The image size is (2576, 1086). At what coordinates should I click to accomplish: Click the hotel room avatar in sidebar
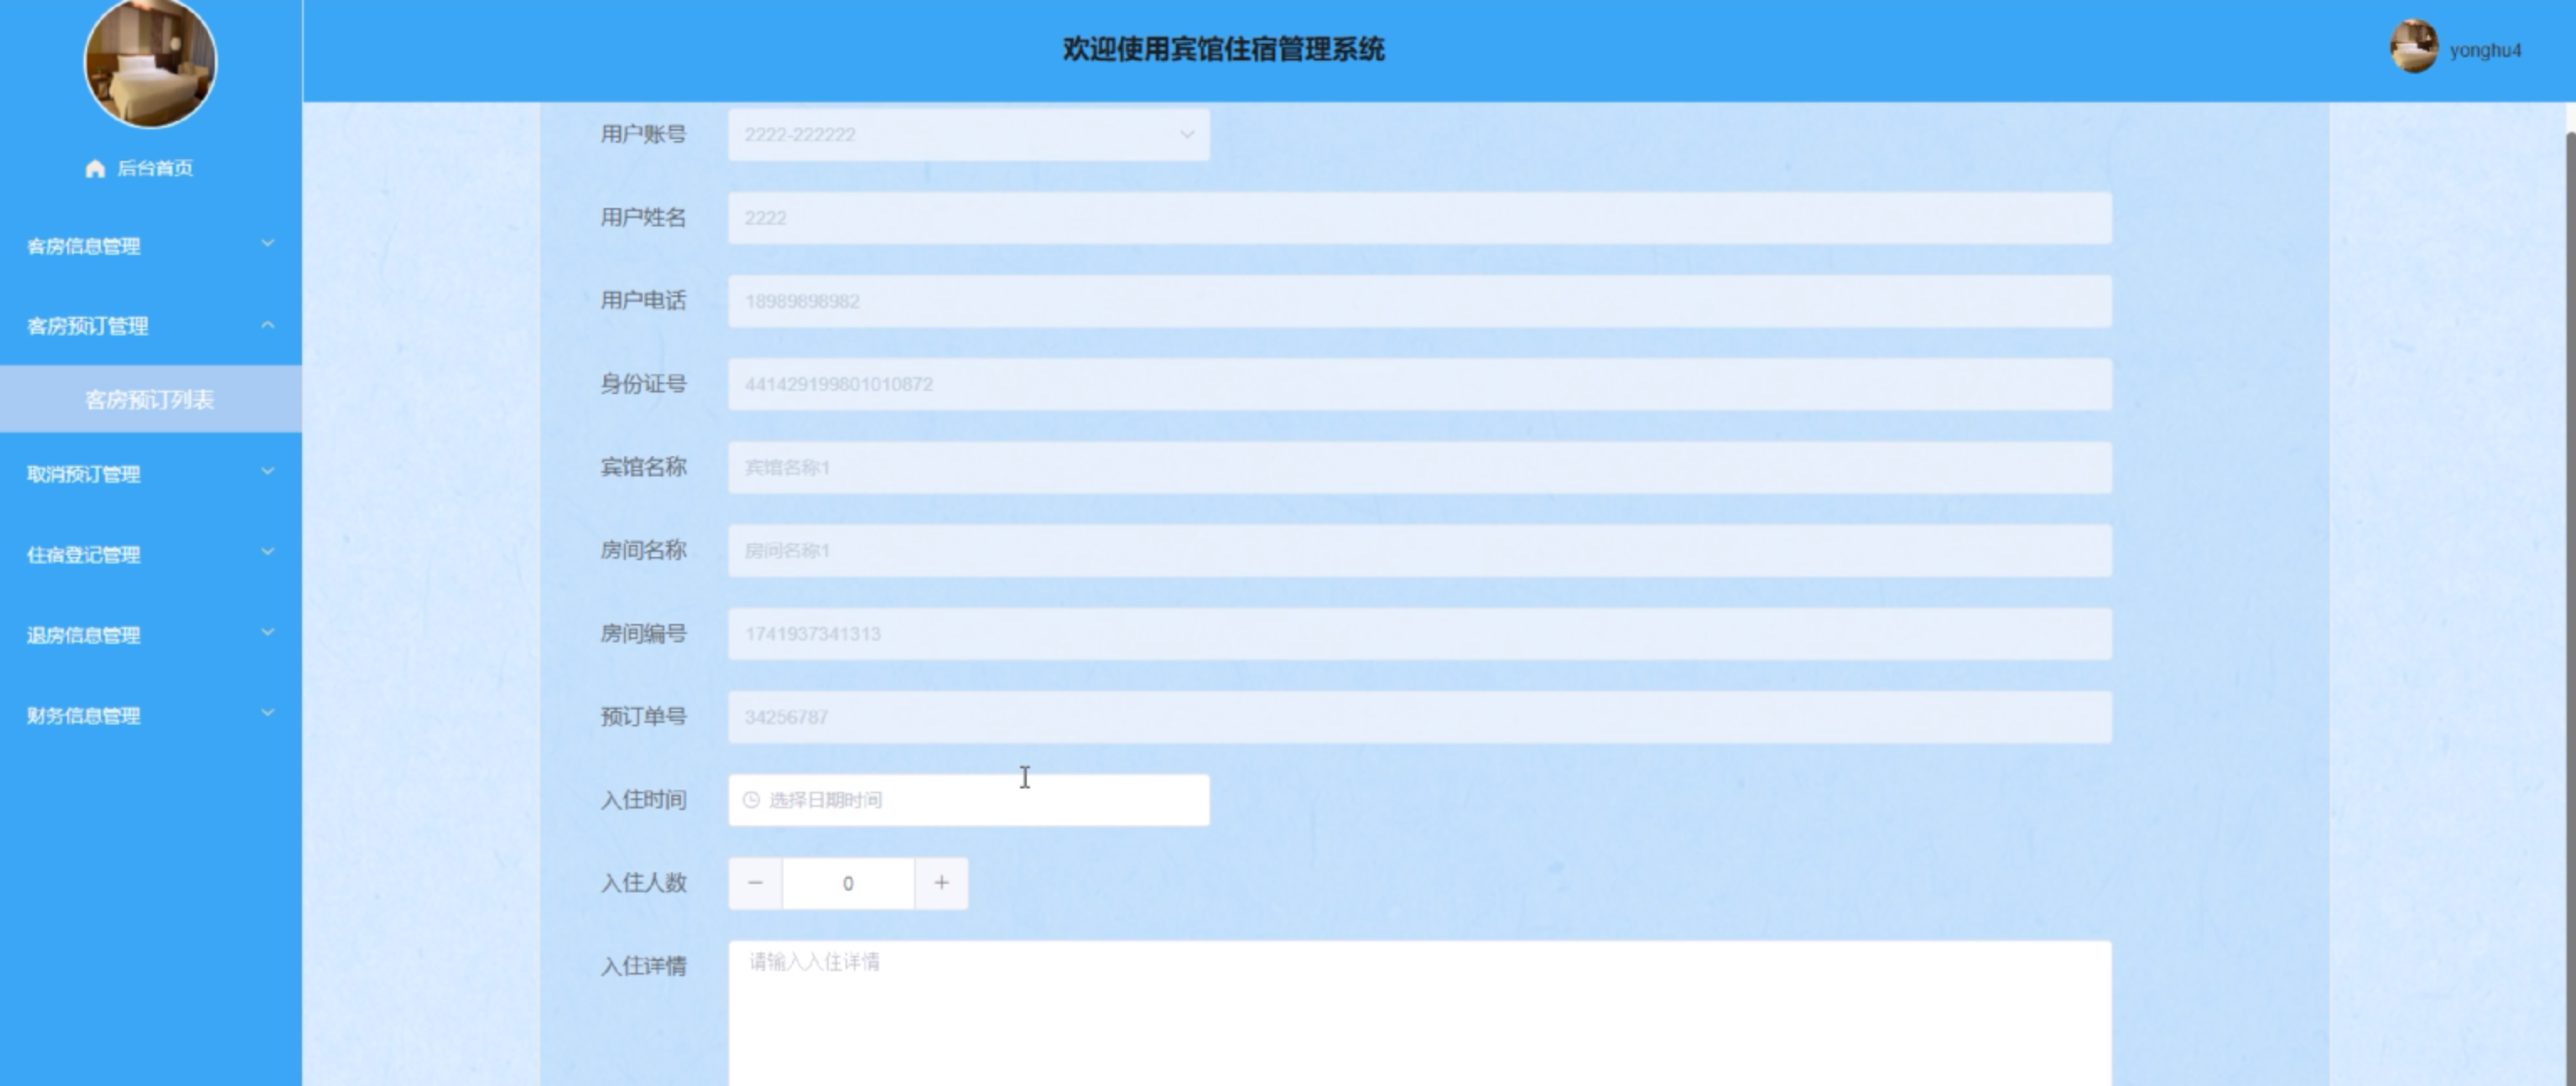pyautogui.click(x=150, y=62)
